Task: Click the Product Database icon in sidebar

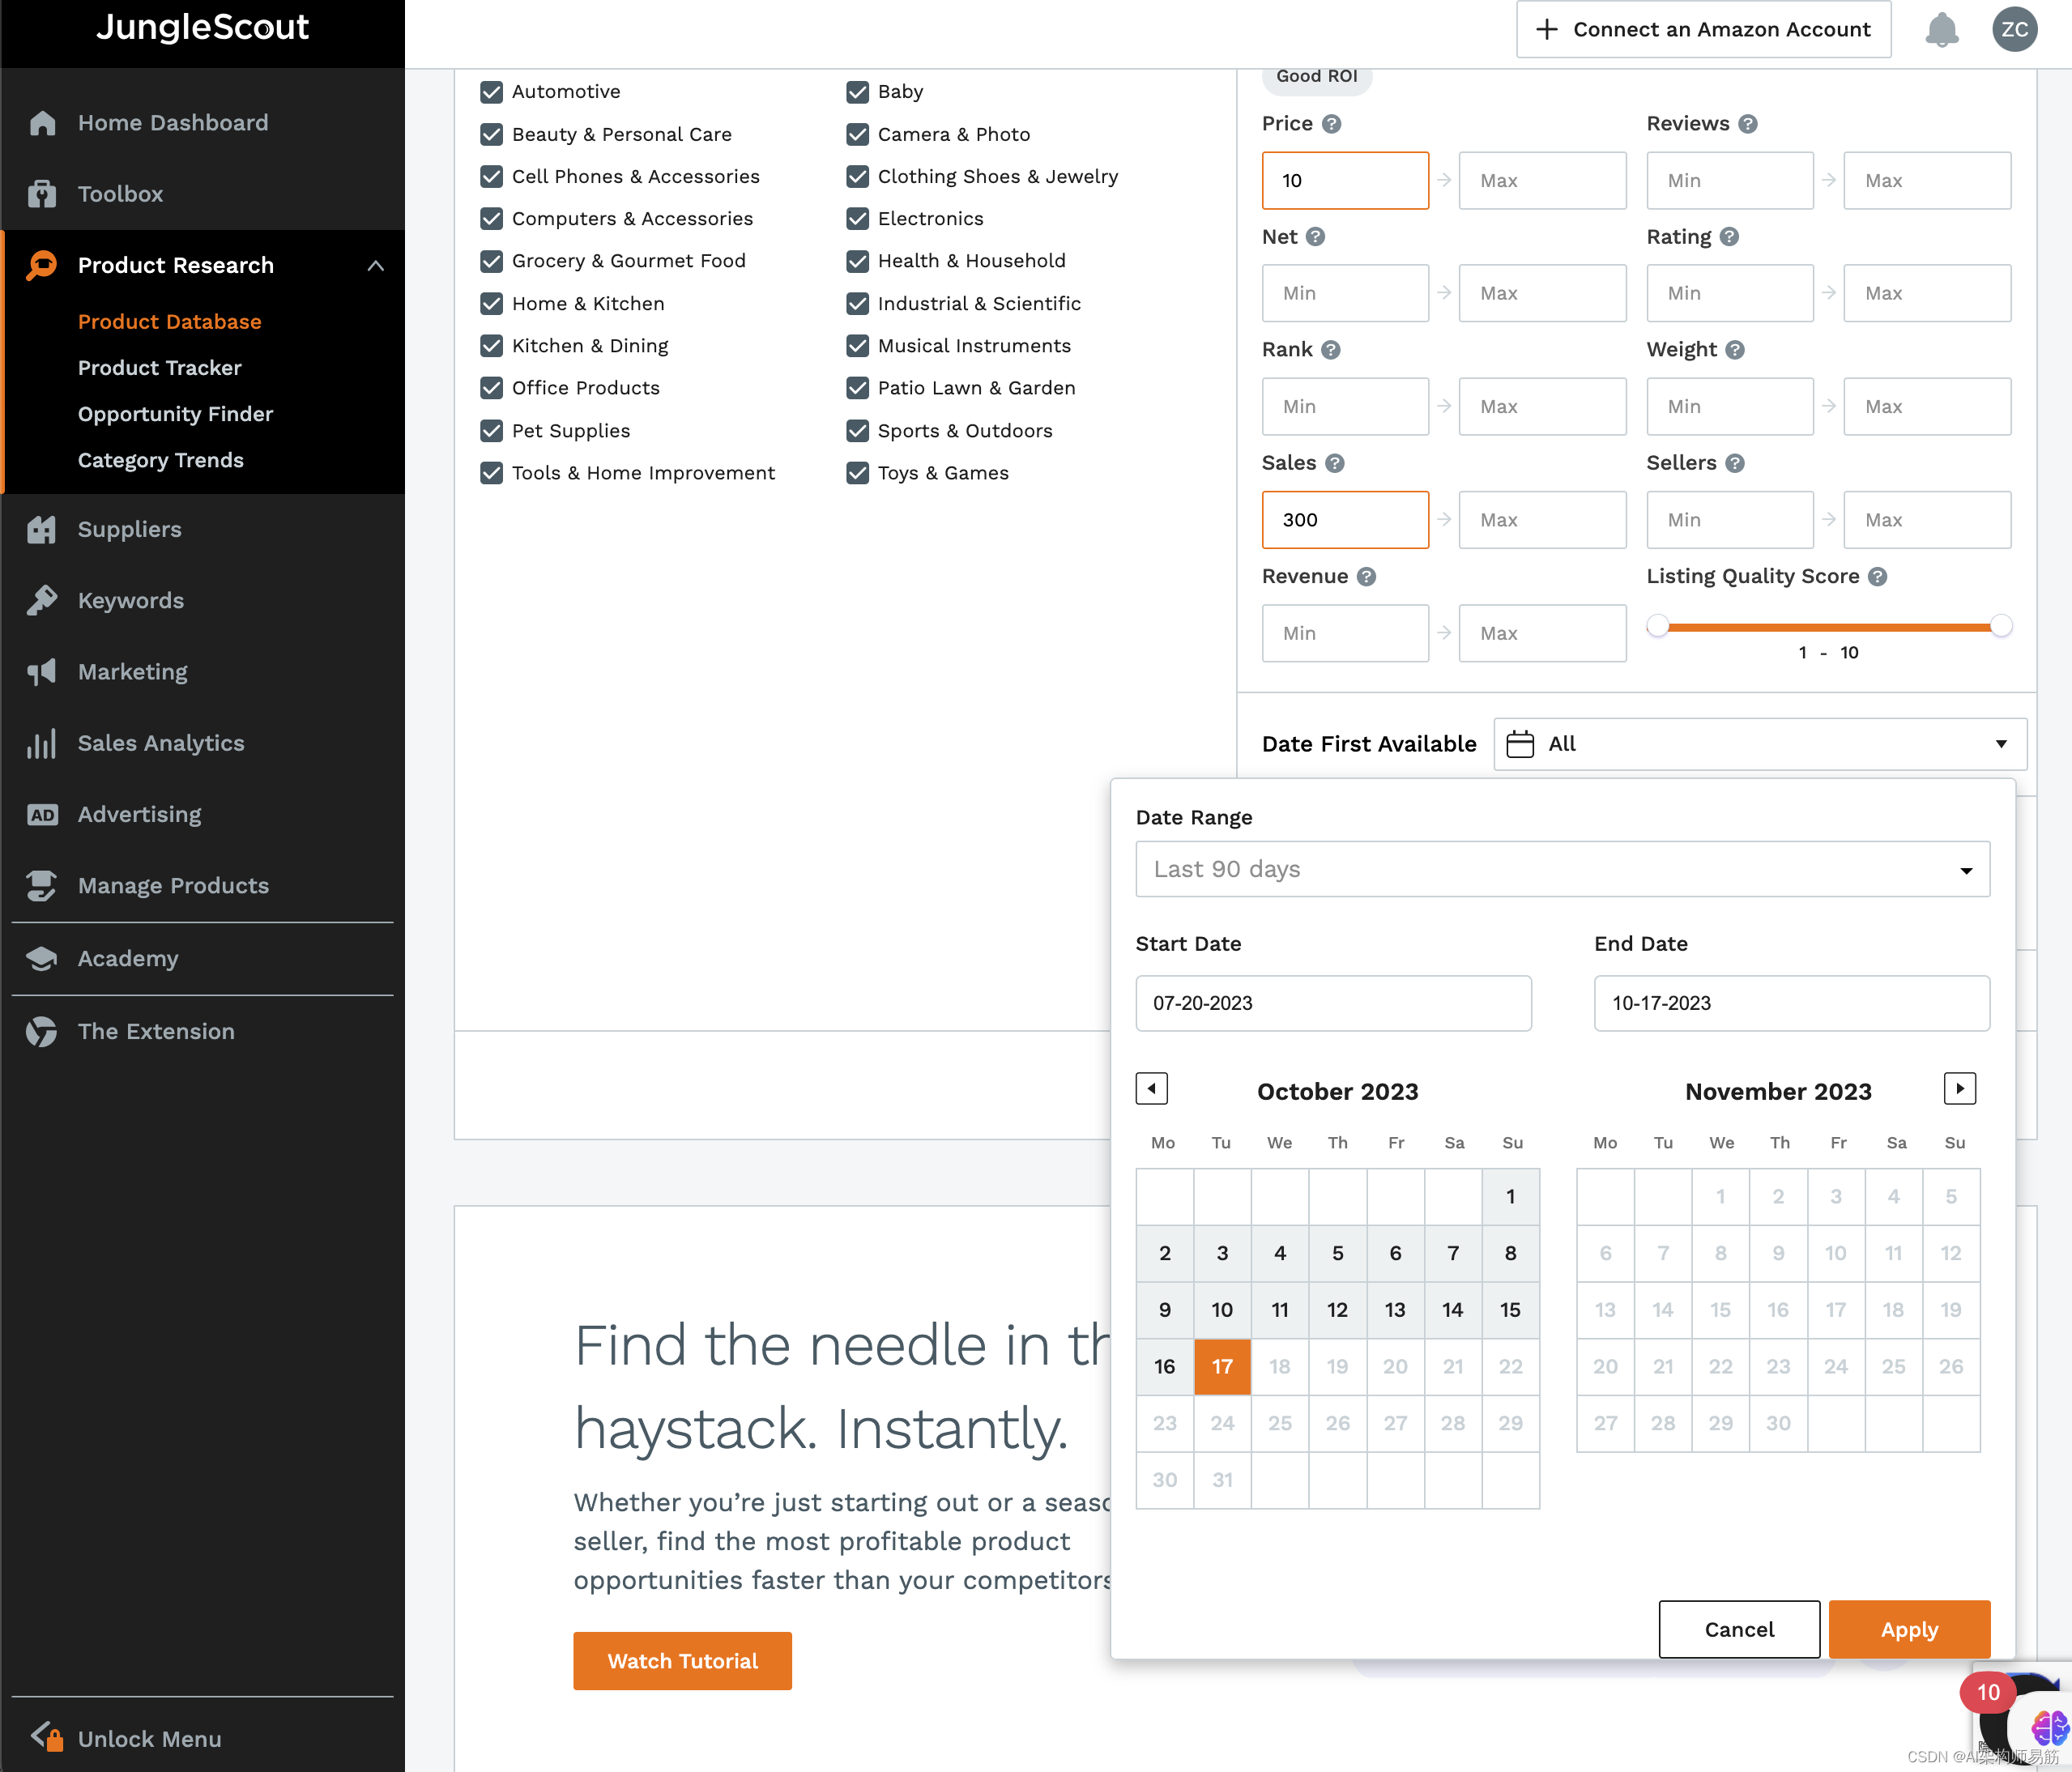Action: point(168,320)
